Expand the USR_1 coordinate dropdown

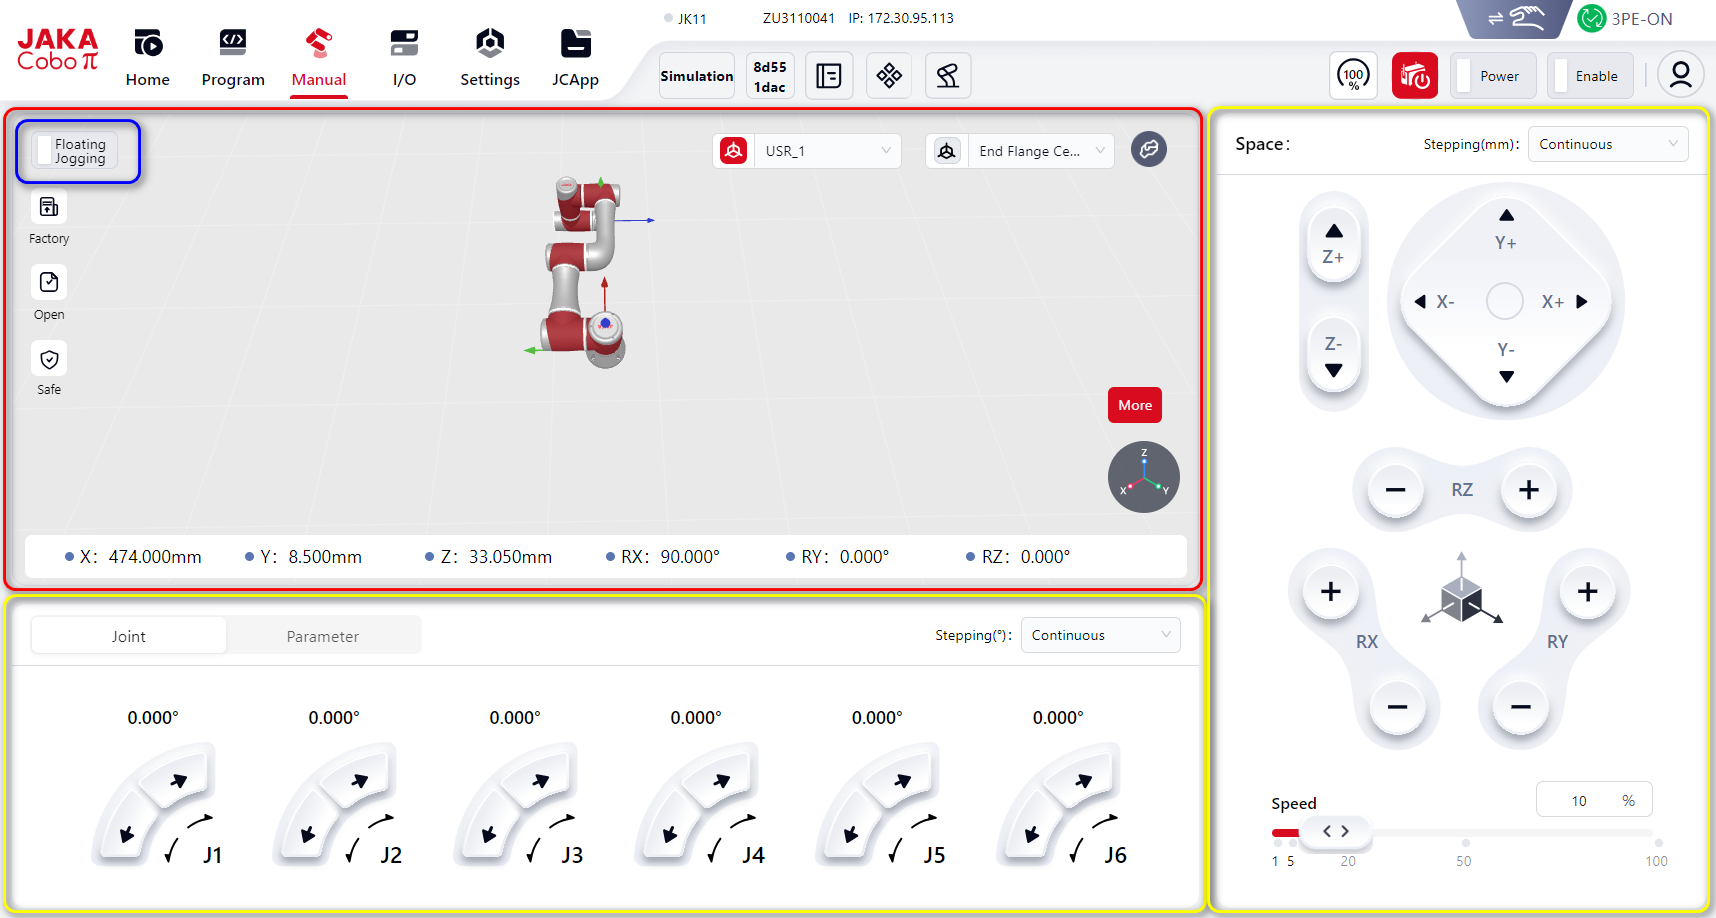[x=826, y=151]
